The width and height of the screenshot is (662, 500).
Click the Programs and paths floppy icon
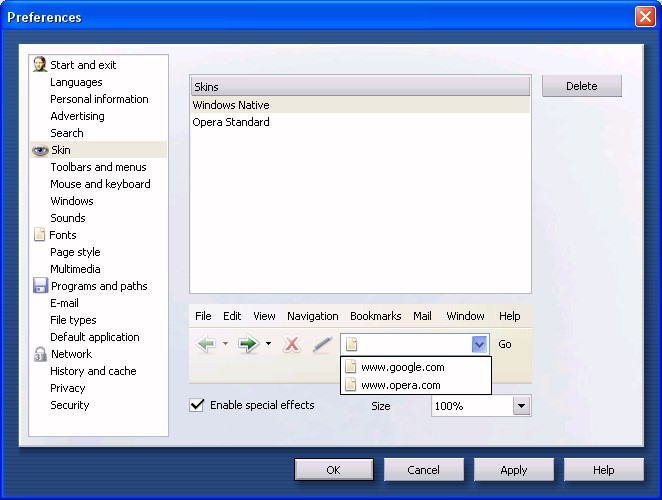(40, 286)
